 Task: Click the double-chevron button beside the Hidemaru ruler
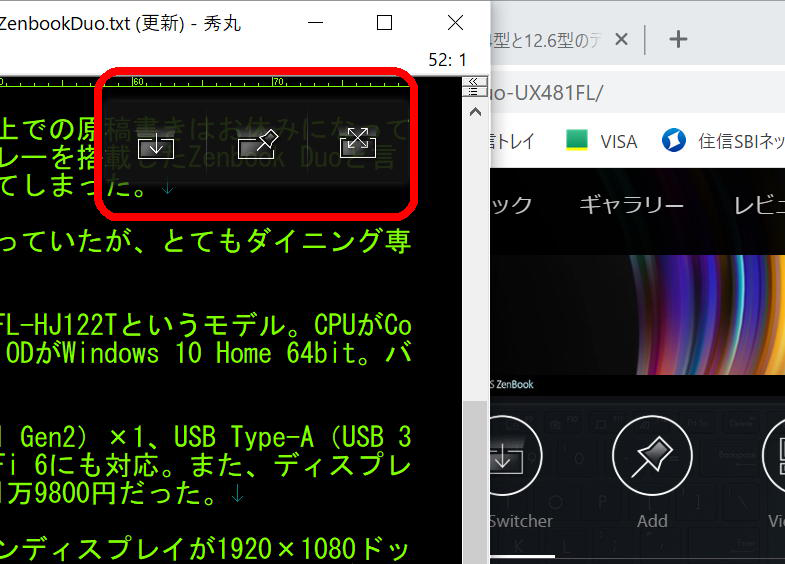click(x=474, y=81)
